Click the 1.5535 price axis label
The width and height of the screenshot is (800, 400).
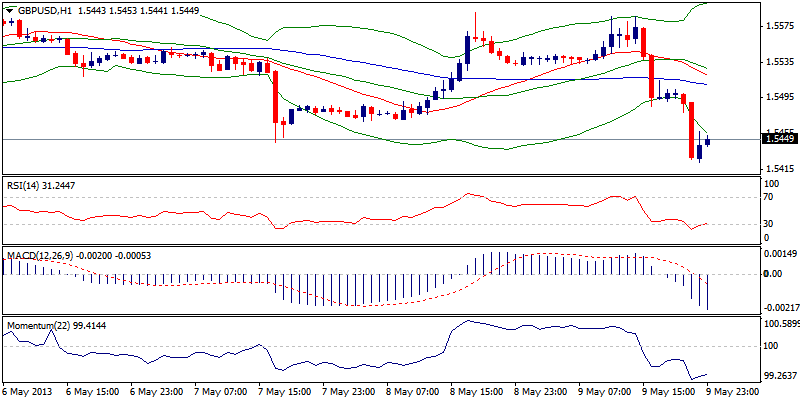pos(779,61)
